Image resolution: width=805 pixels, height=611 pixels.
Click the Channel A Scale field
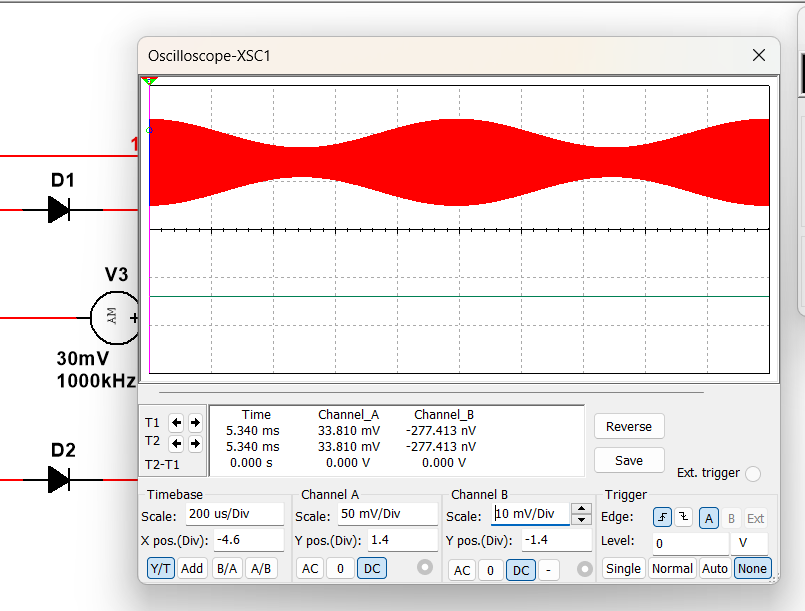[x=388, y=514]
